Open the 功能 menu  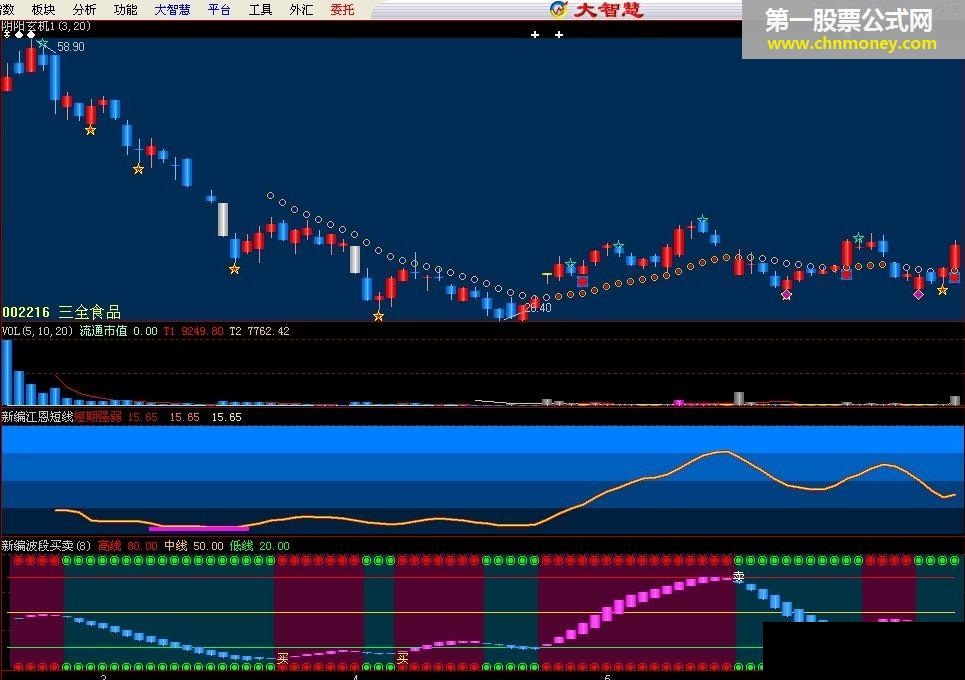(126, 9)
